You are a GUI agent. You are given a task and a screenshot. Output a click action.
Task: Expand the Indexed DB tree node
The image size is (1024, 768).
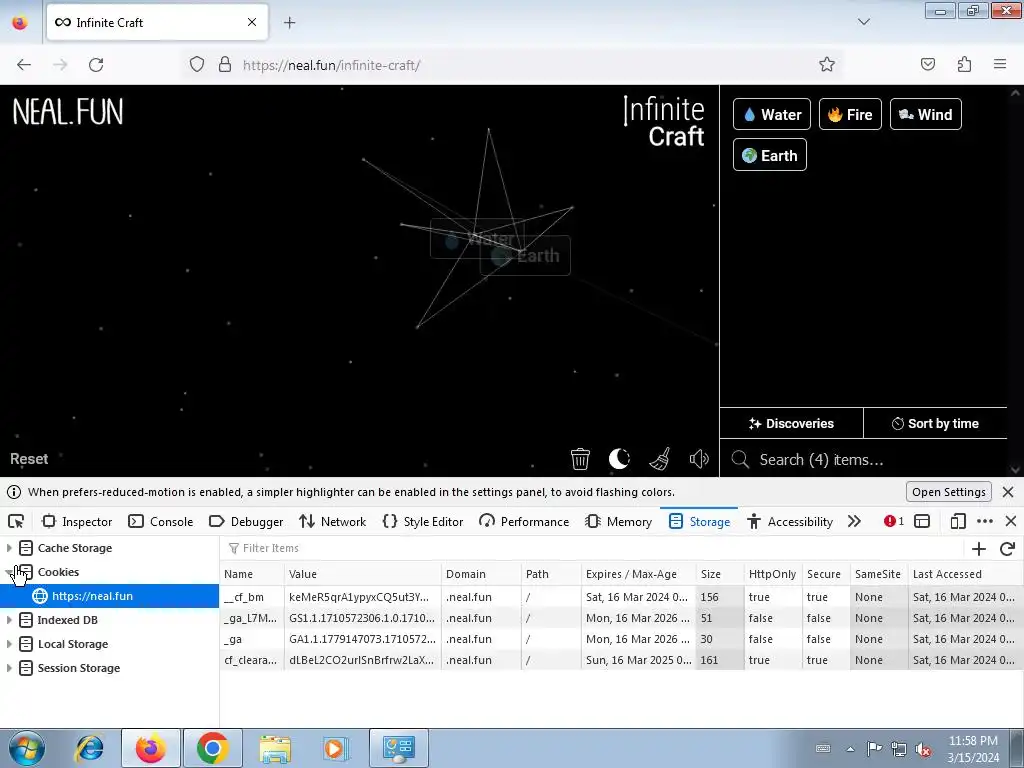tap(9, 620)
